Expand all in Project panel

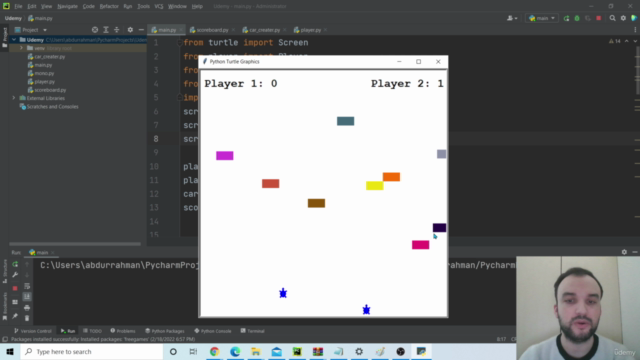click(x=106, y=30)
